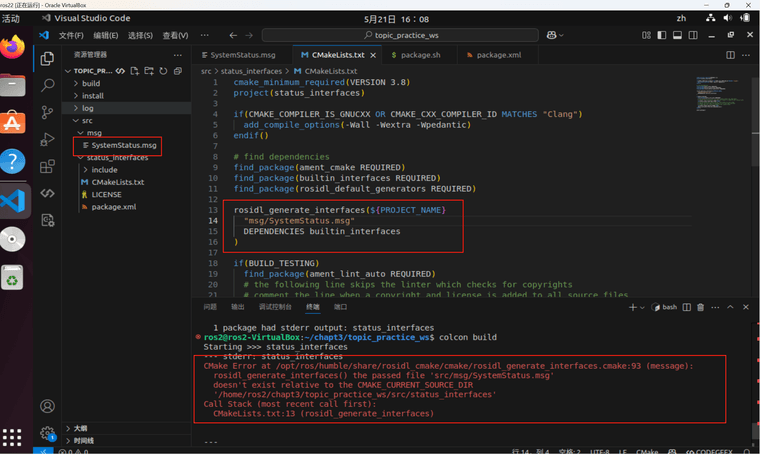Click New File icon in explorer header
Viewport: 760px width, 454px height.
pos(135,71)
